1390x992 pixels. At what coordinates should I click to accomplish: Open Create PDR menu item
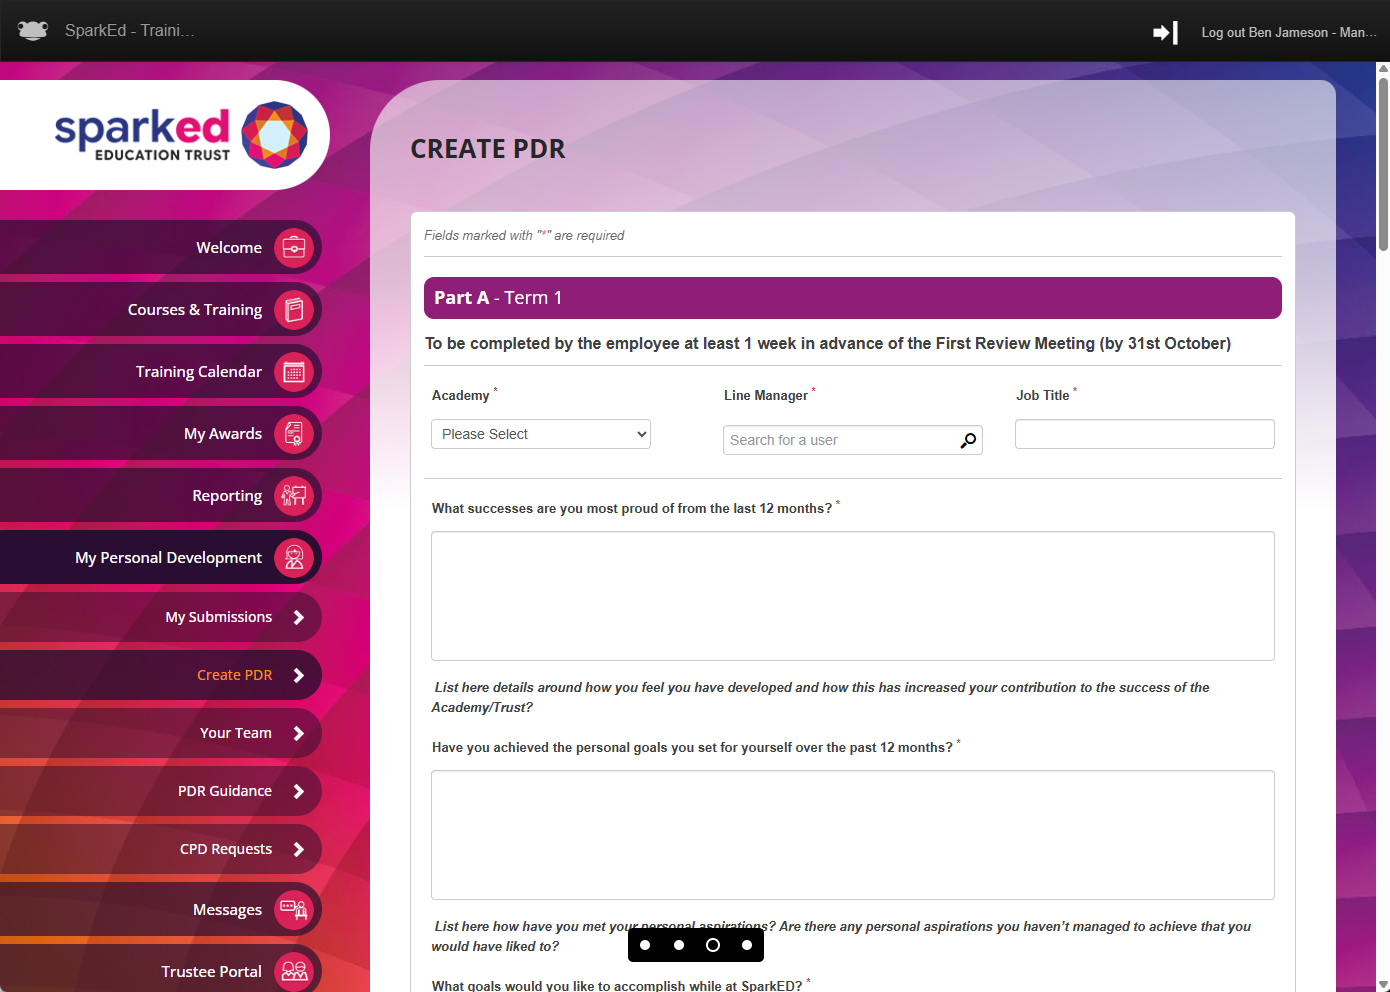[234, 675]
